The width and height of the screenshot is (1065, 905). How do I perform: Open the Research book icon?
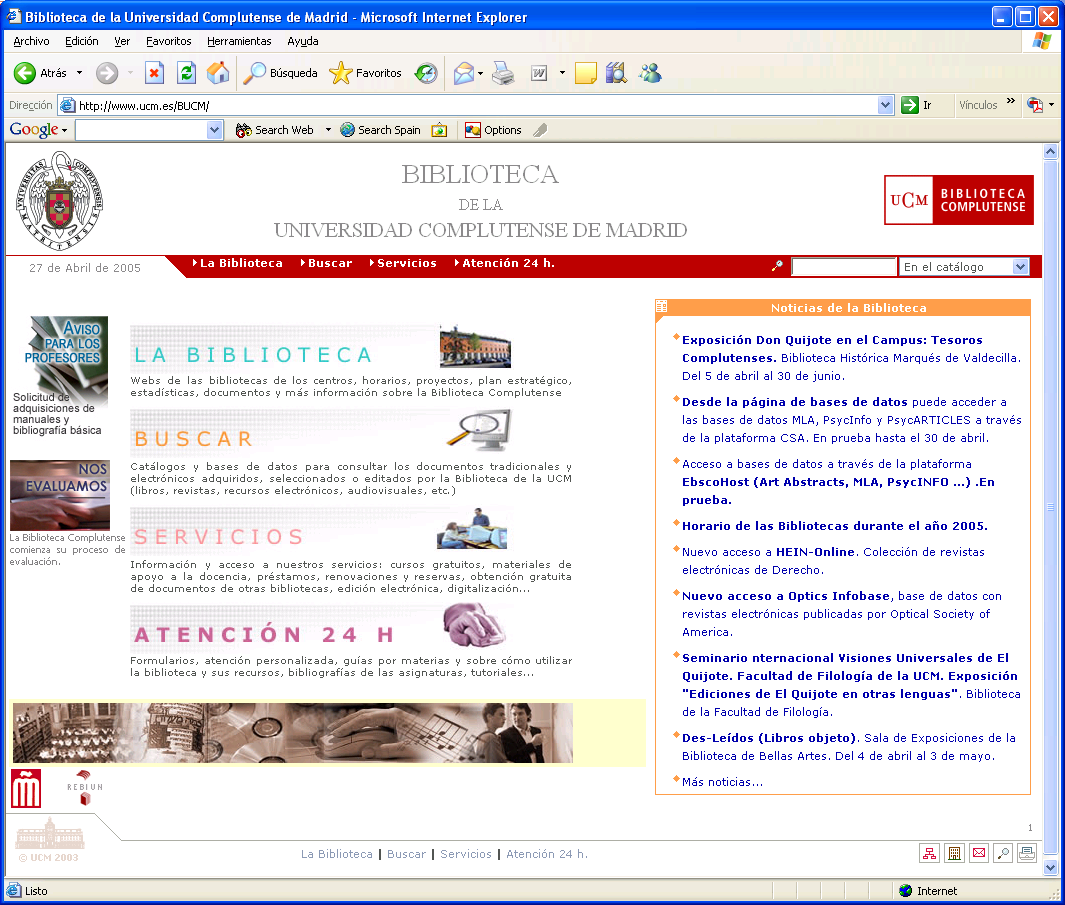[x=616, y=73]
